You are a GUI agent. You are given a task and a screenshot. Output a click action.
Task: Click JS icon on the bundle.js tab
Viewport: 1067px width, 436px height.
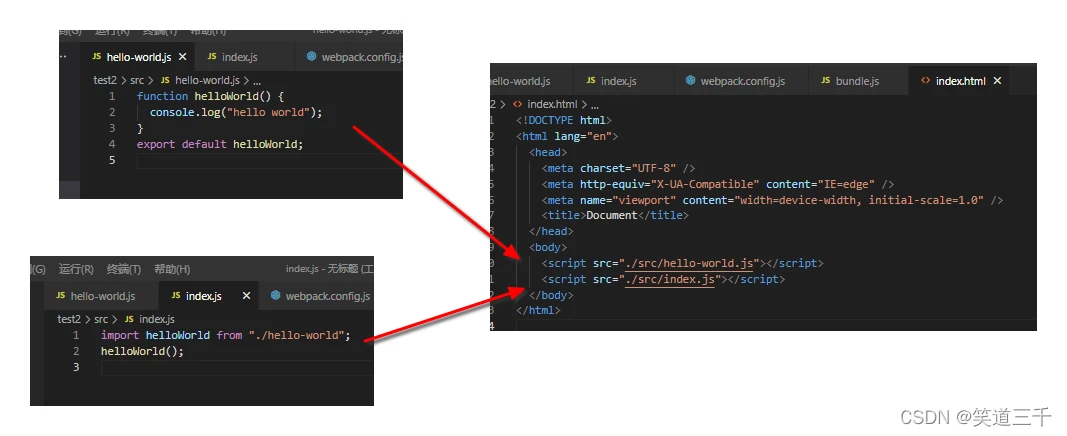(825, 80)
